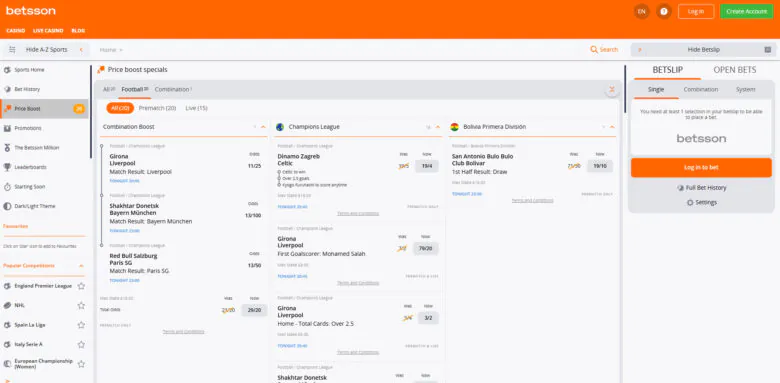Click the Search magnifier icon
Image resolution: width=780 pixels, height=383 pixels.
593,49
